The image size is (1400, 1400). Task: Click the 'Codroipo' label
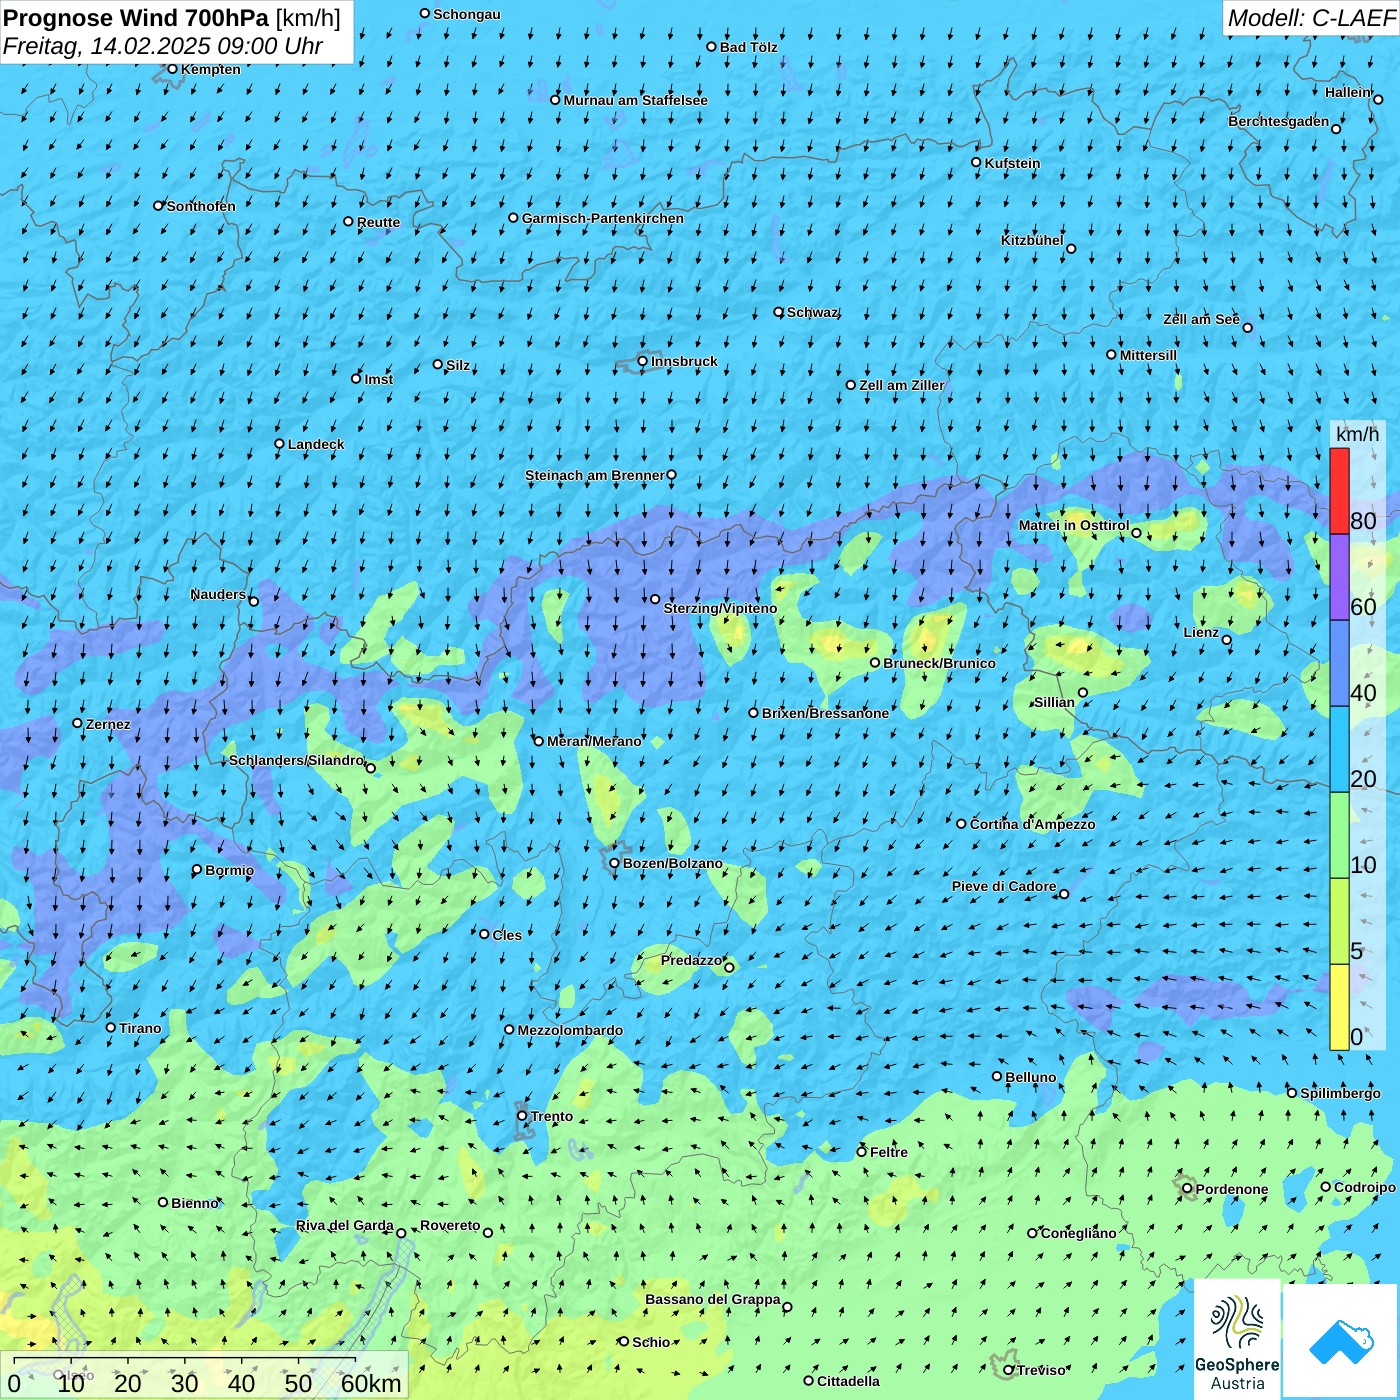point(1365,1187)
